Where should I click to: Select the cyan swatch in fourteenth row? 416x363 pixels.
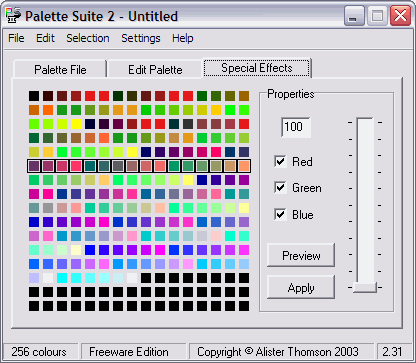point(62,278)
